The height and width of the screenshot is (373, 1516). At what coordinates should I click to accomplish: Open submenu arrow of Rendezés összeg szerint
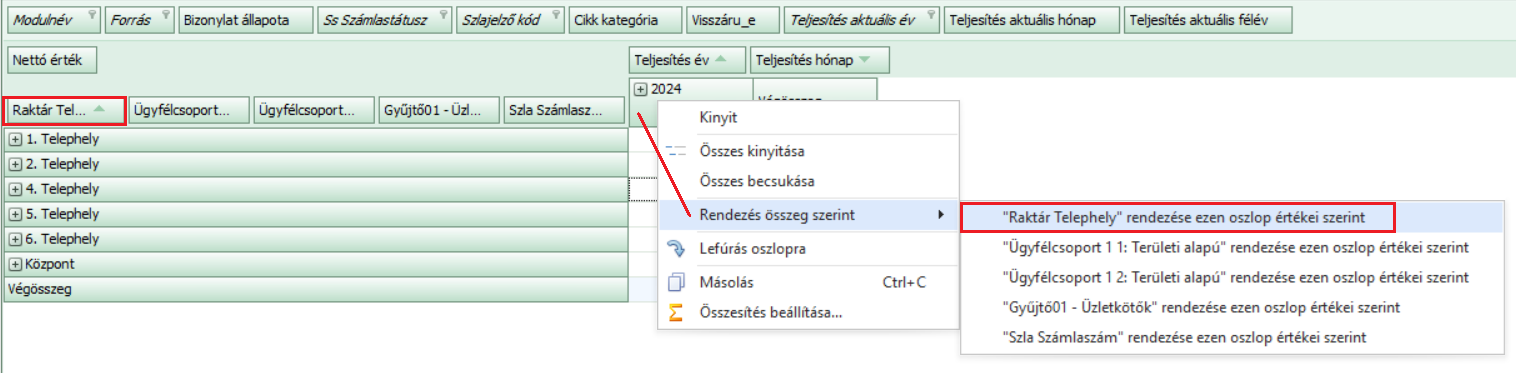[940, 215]
